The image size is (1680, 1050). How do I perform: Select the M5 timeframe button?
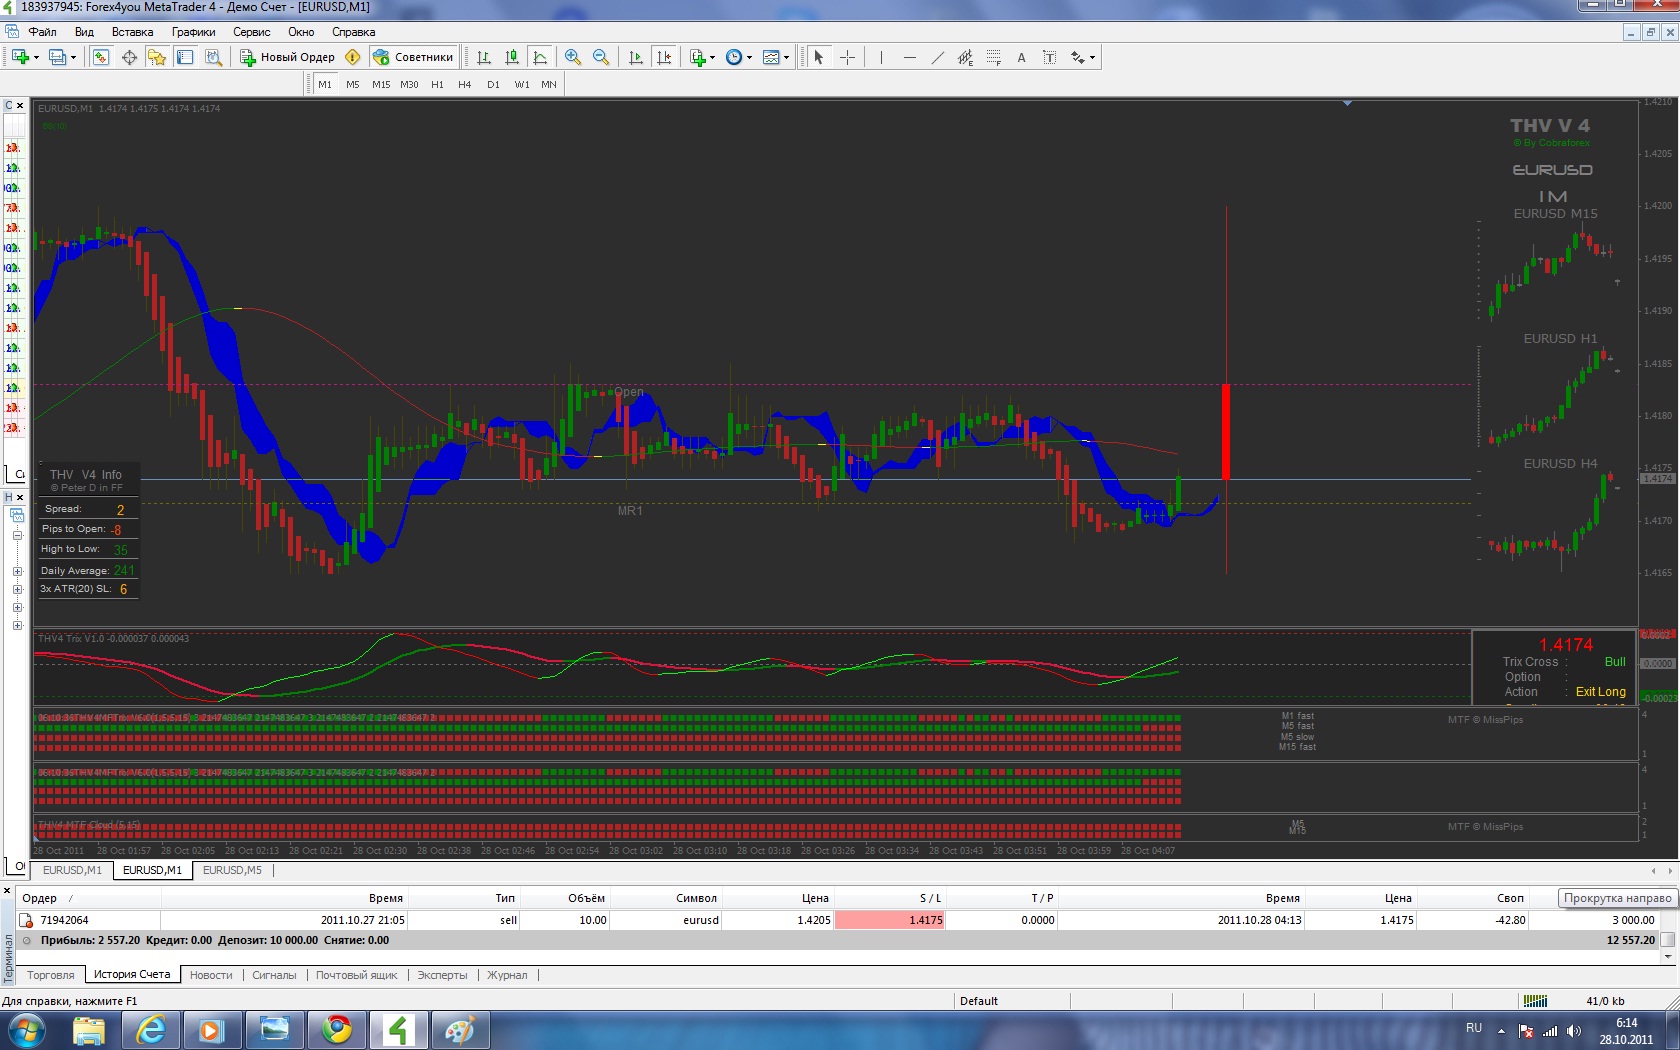[353, 85]
